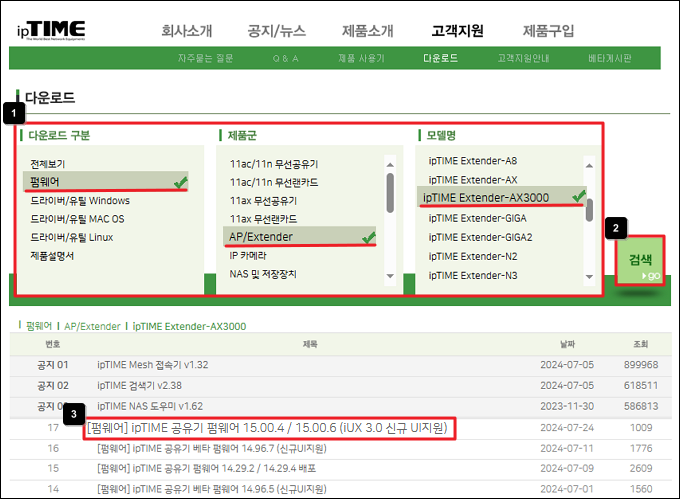Click AP/Extender in results breadcrumb
The image size is (680, 499).
(92, 326)
